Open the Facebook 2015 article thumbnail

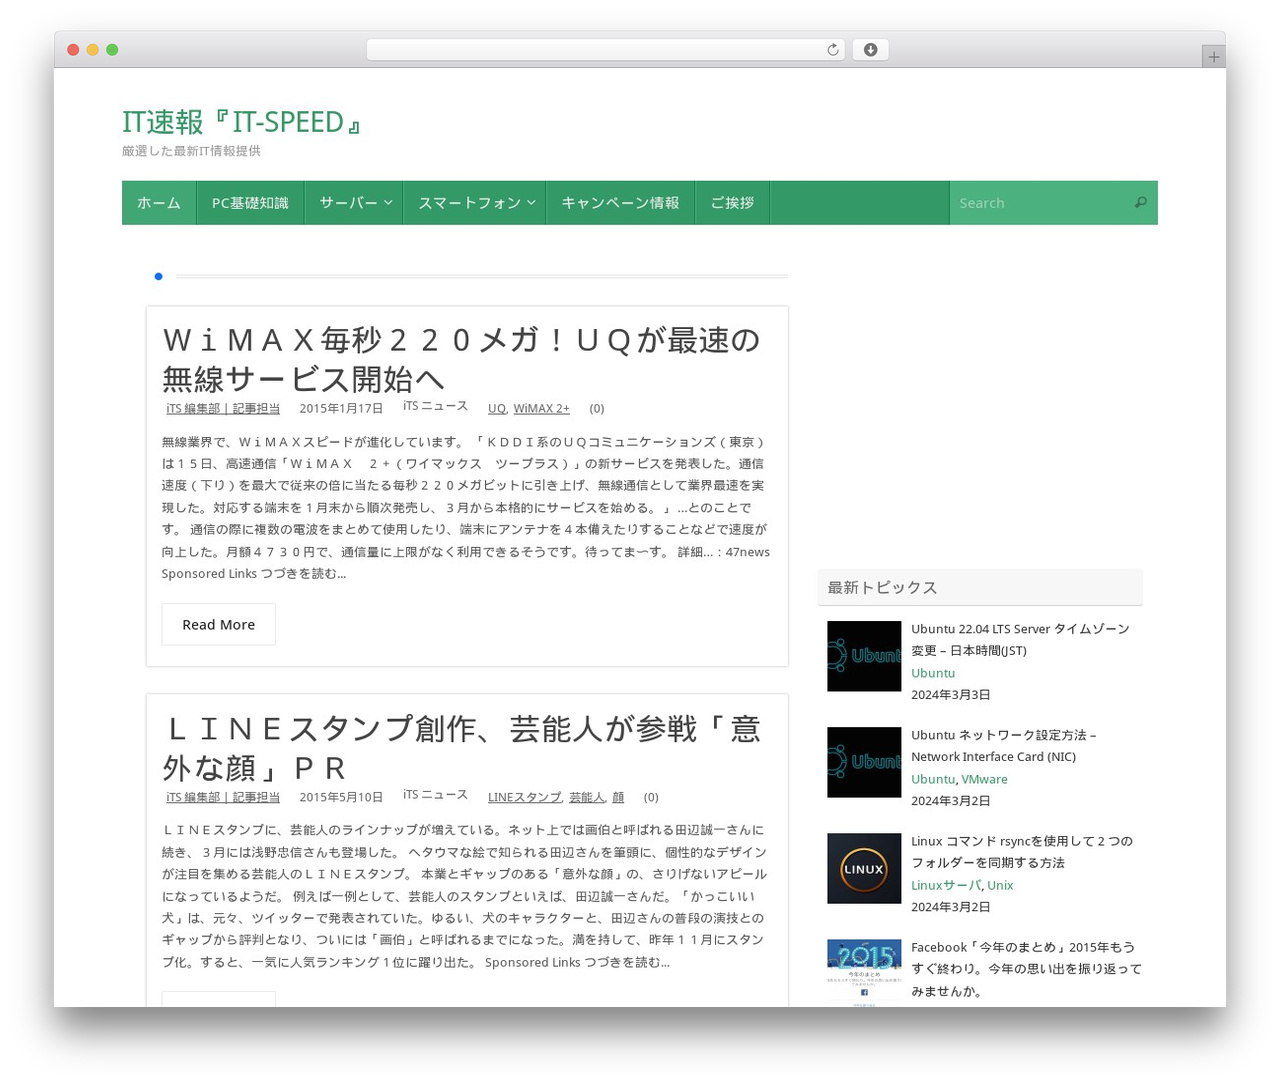point(864,973)
